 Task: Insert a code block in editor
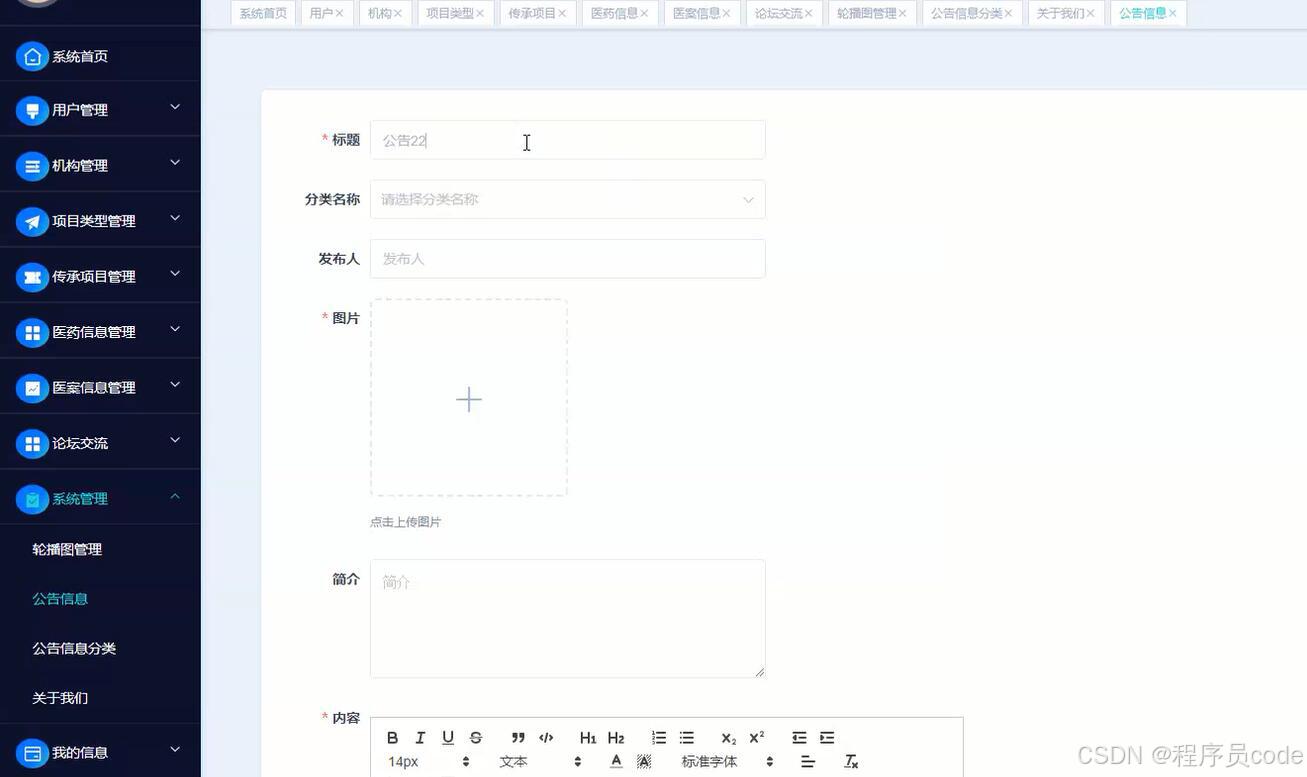(546, 738)
